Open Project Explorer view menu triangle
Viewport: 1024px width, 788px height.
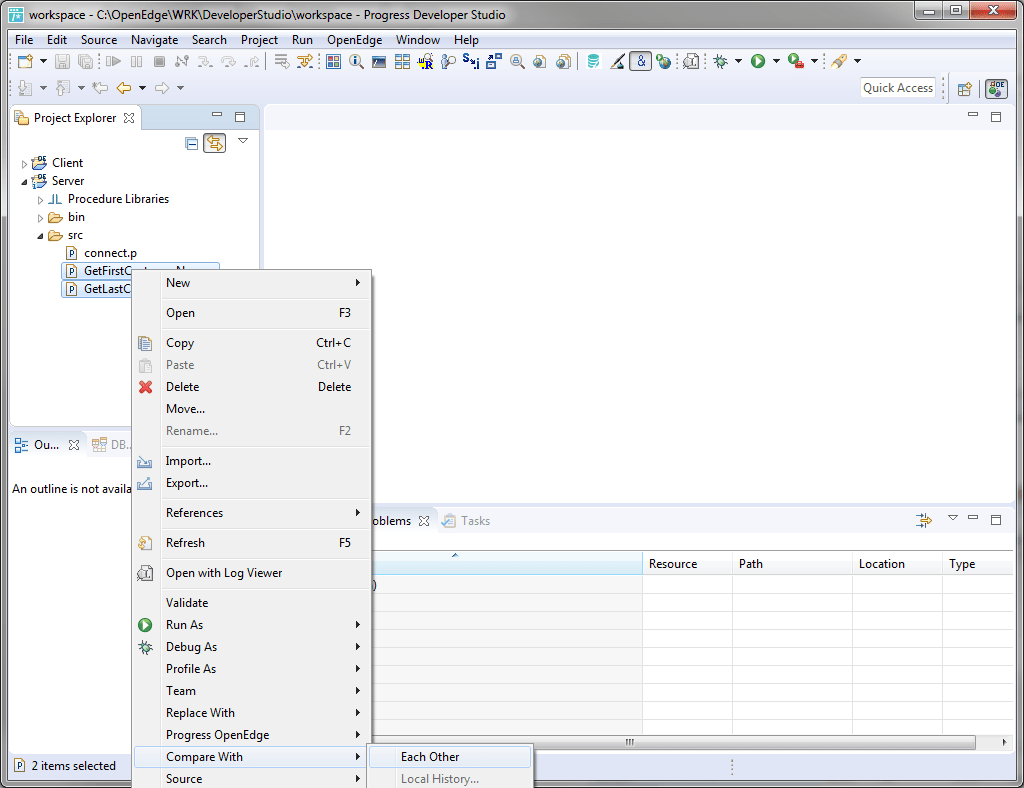(x=243, y=141)
